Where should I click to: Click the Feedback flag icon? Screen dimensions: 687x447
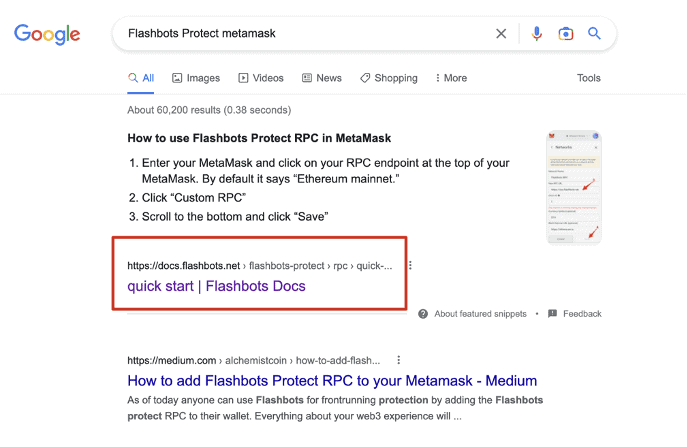tap(552, 313)
